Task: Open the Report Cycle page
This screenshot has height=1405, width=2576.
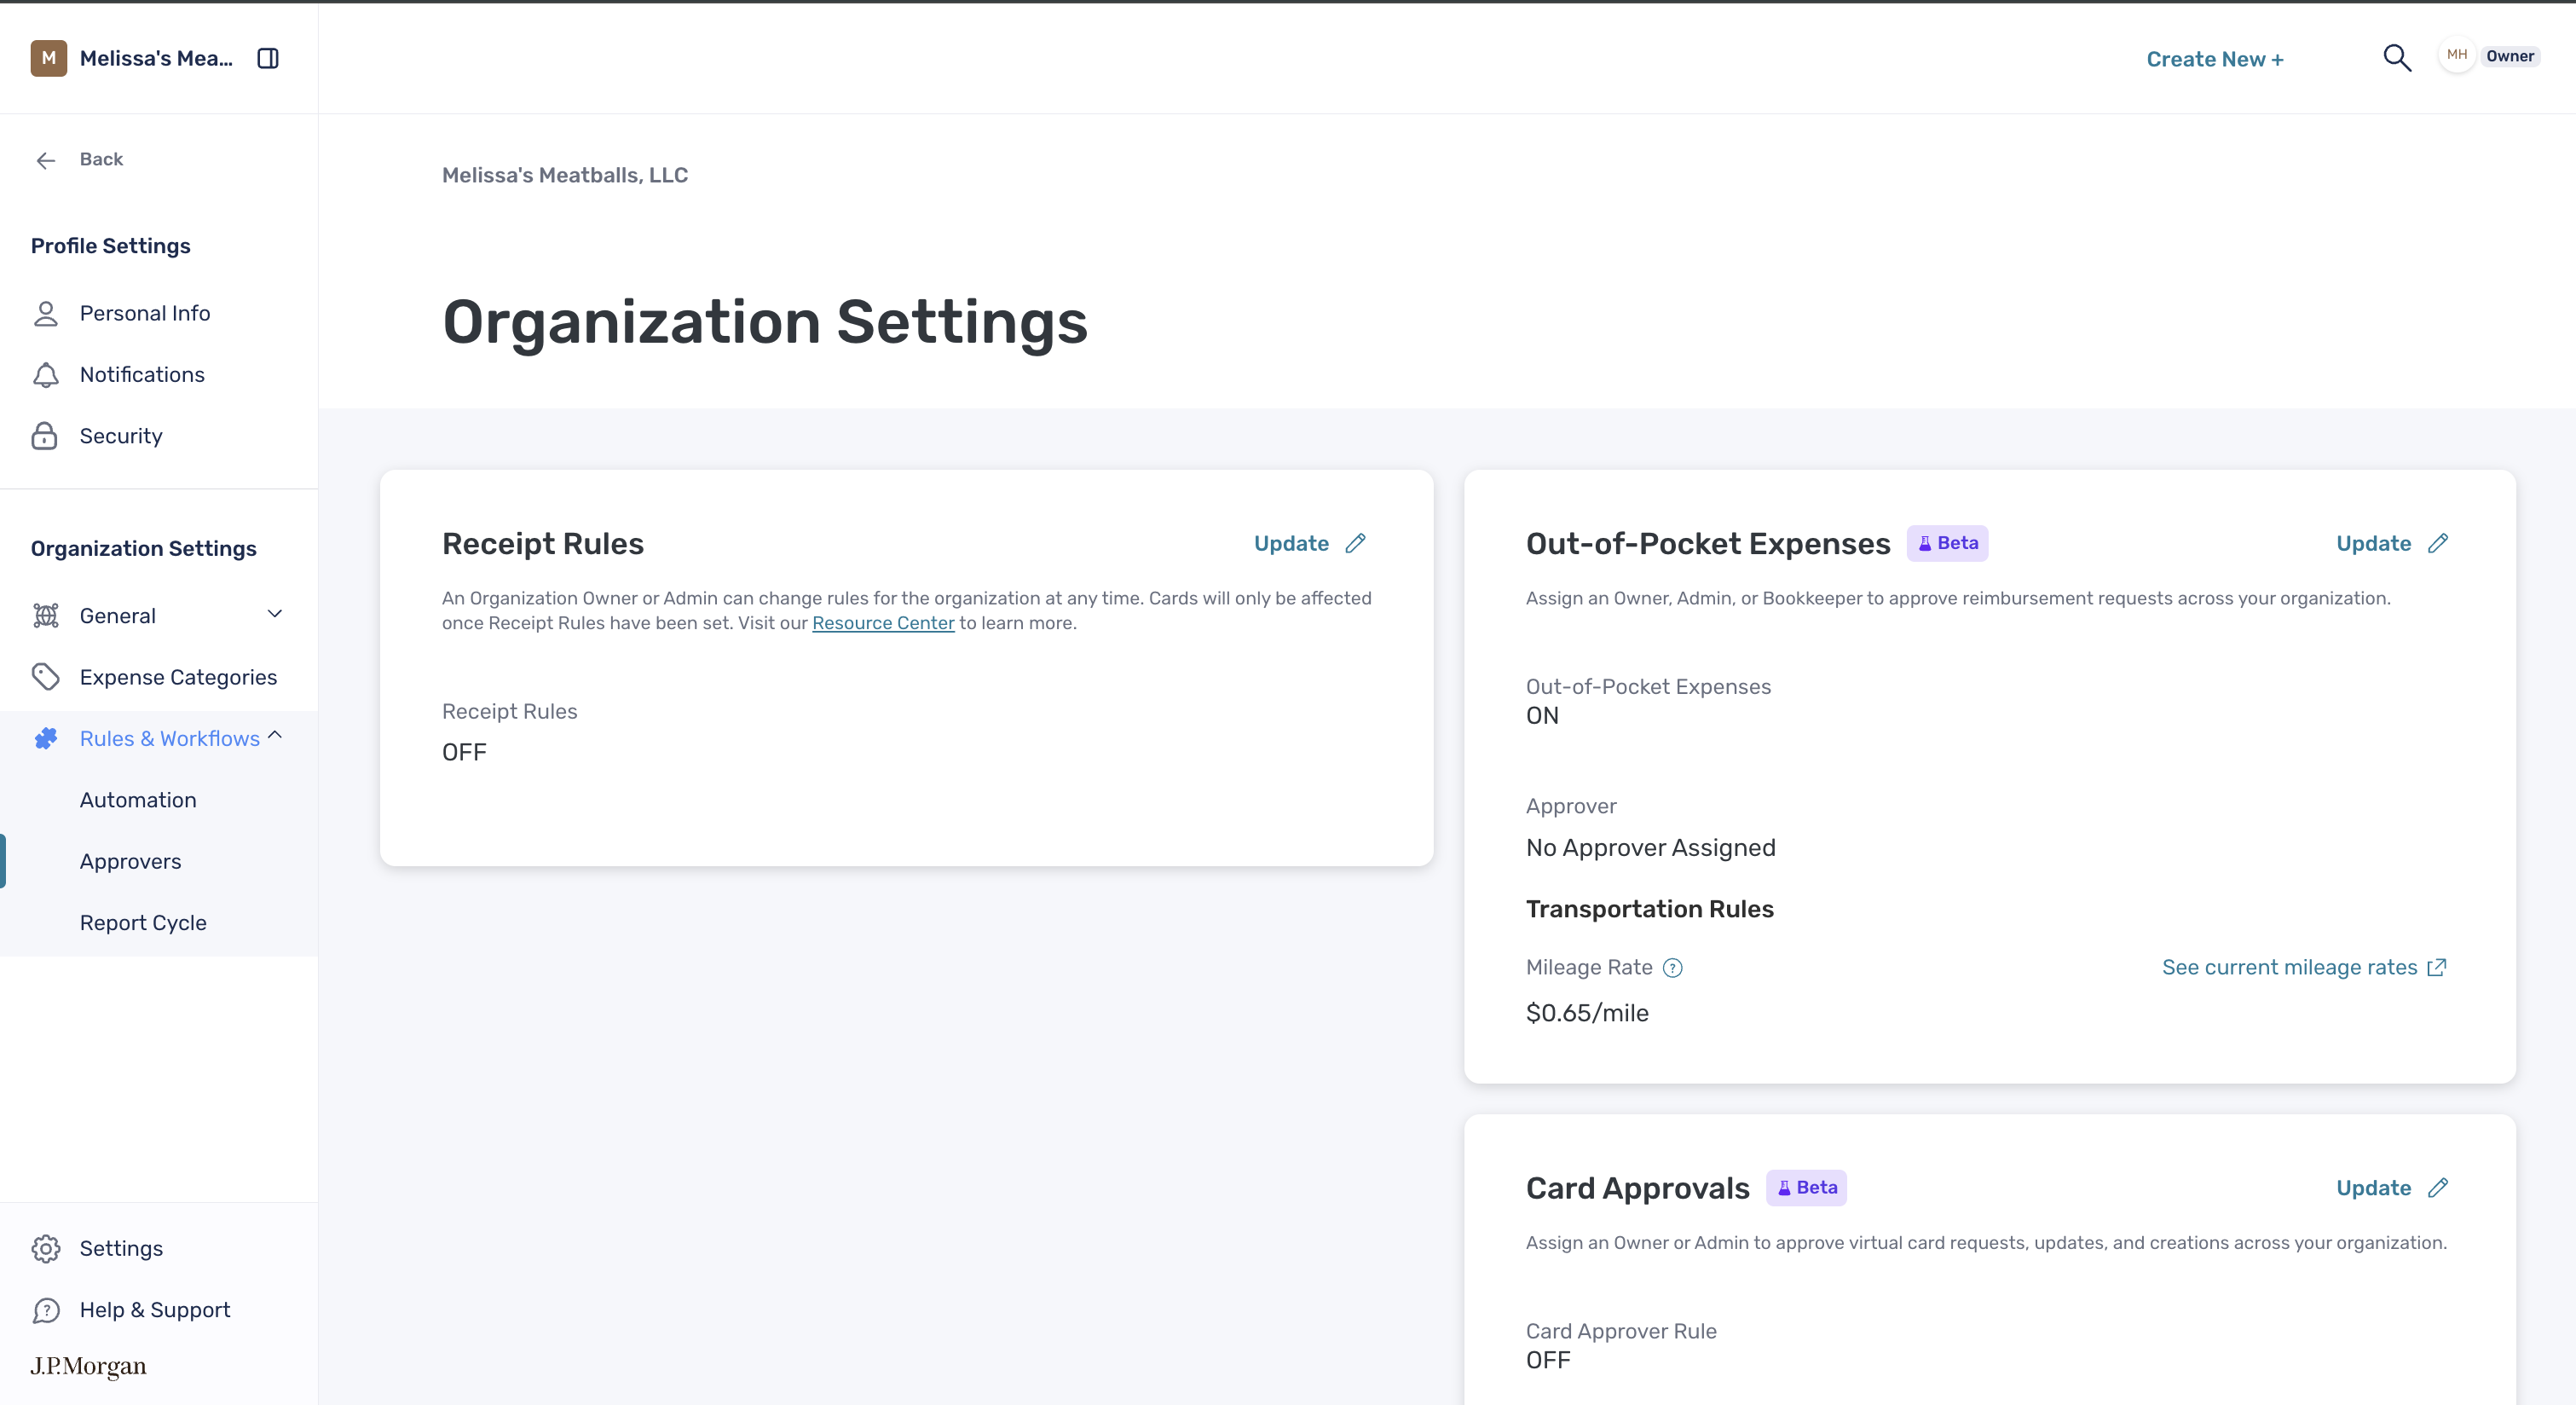Action: [143, 923]
